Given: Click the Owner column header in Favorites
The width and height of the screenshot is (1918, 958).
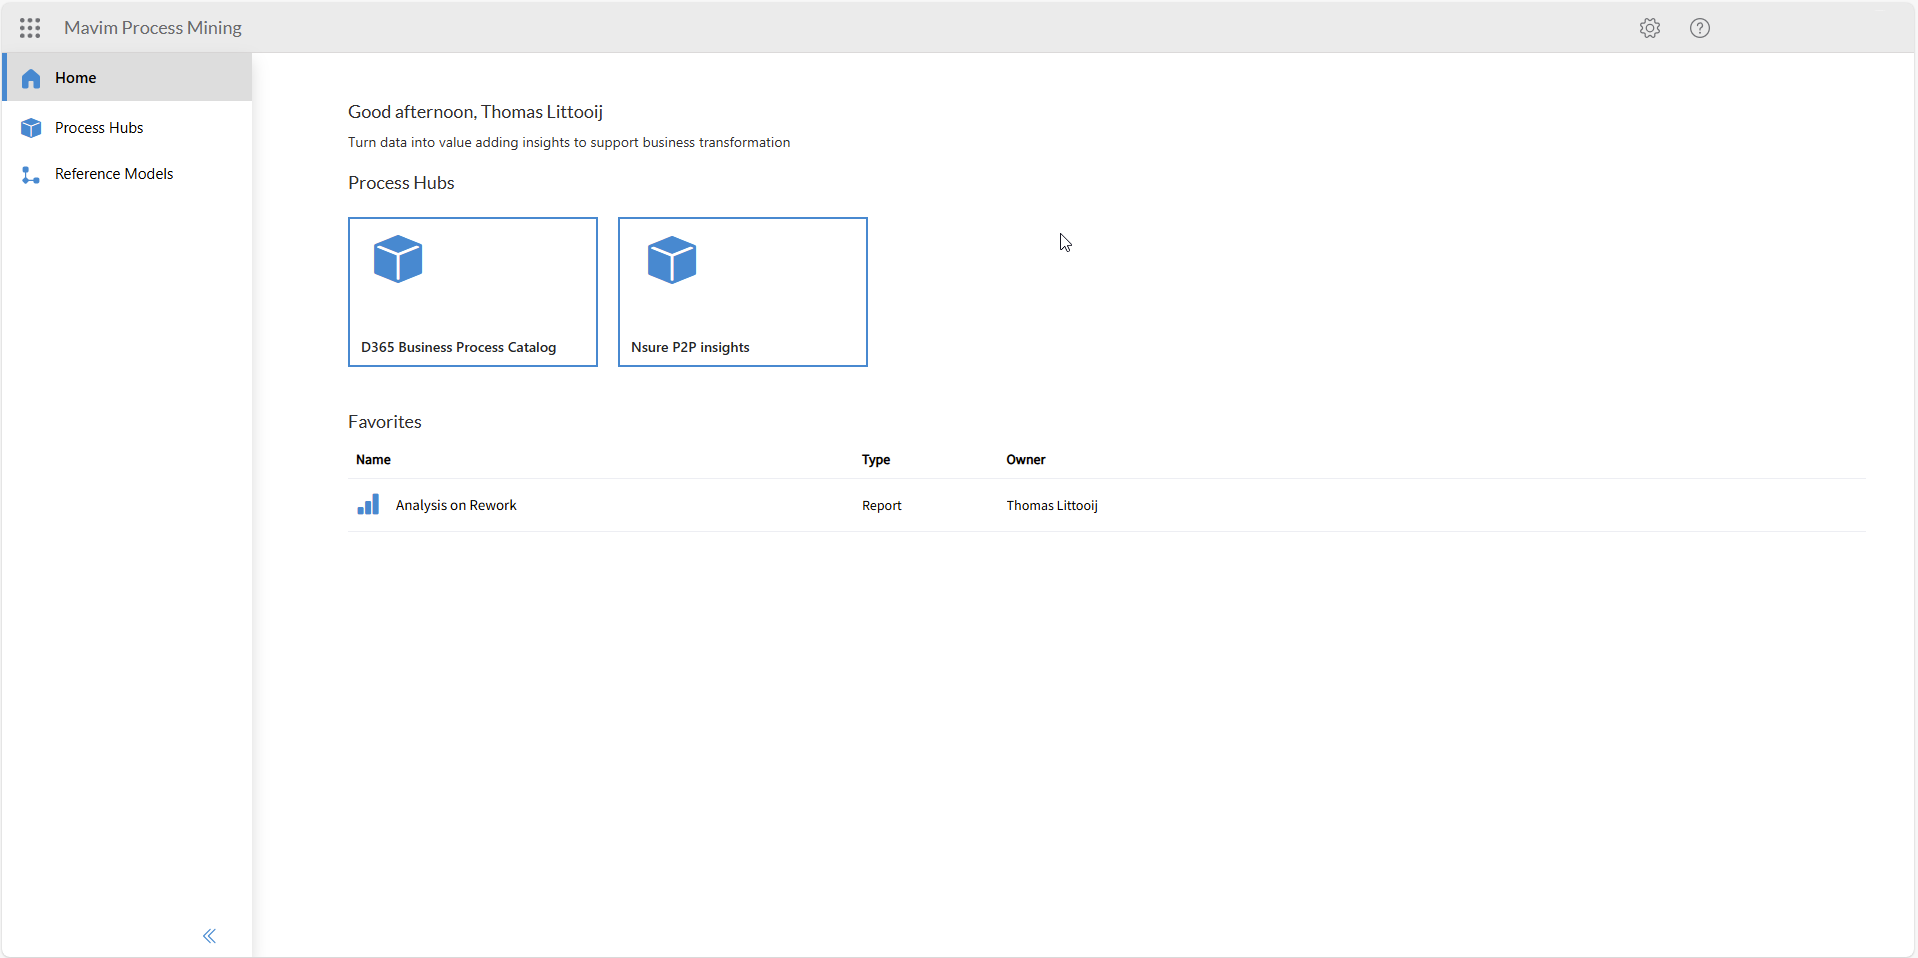Looking at the screenshot, I should pyautogui.click(x=1025, y=460).
